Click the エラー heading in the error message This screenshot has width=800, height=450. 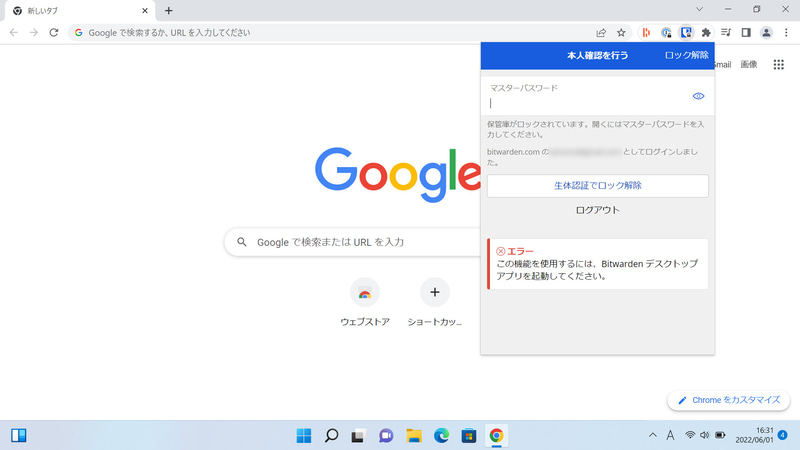[x=520, y=251]
